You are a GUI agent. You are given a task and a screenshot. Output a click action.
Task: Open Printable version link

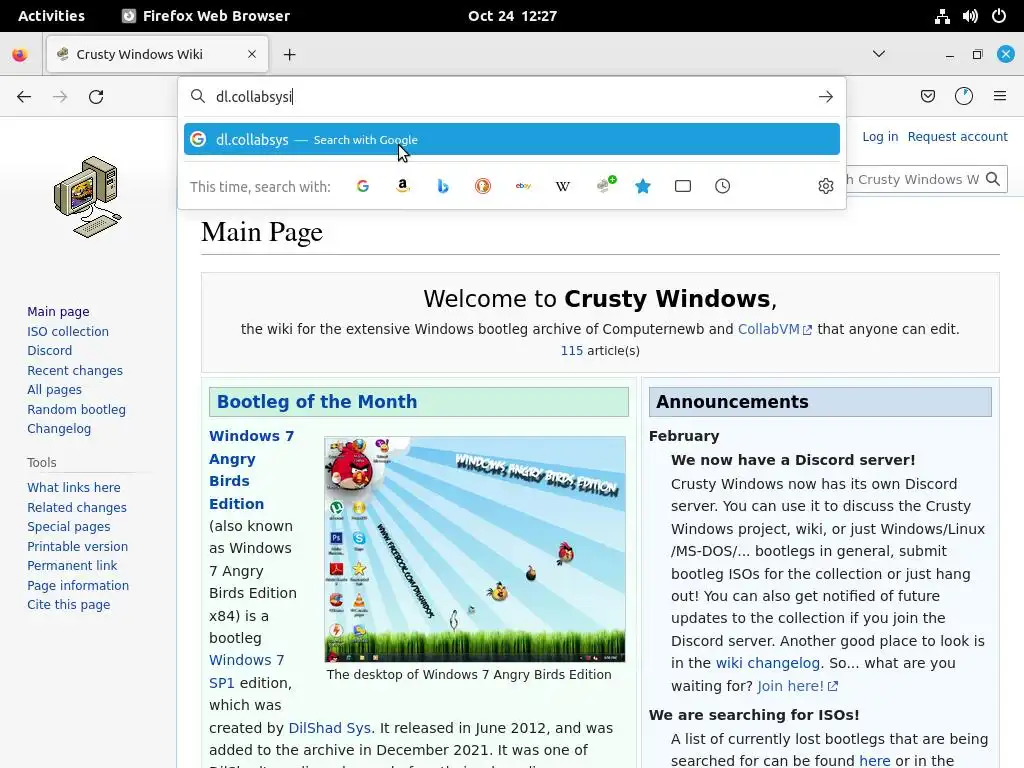[x=78, y=547]
